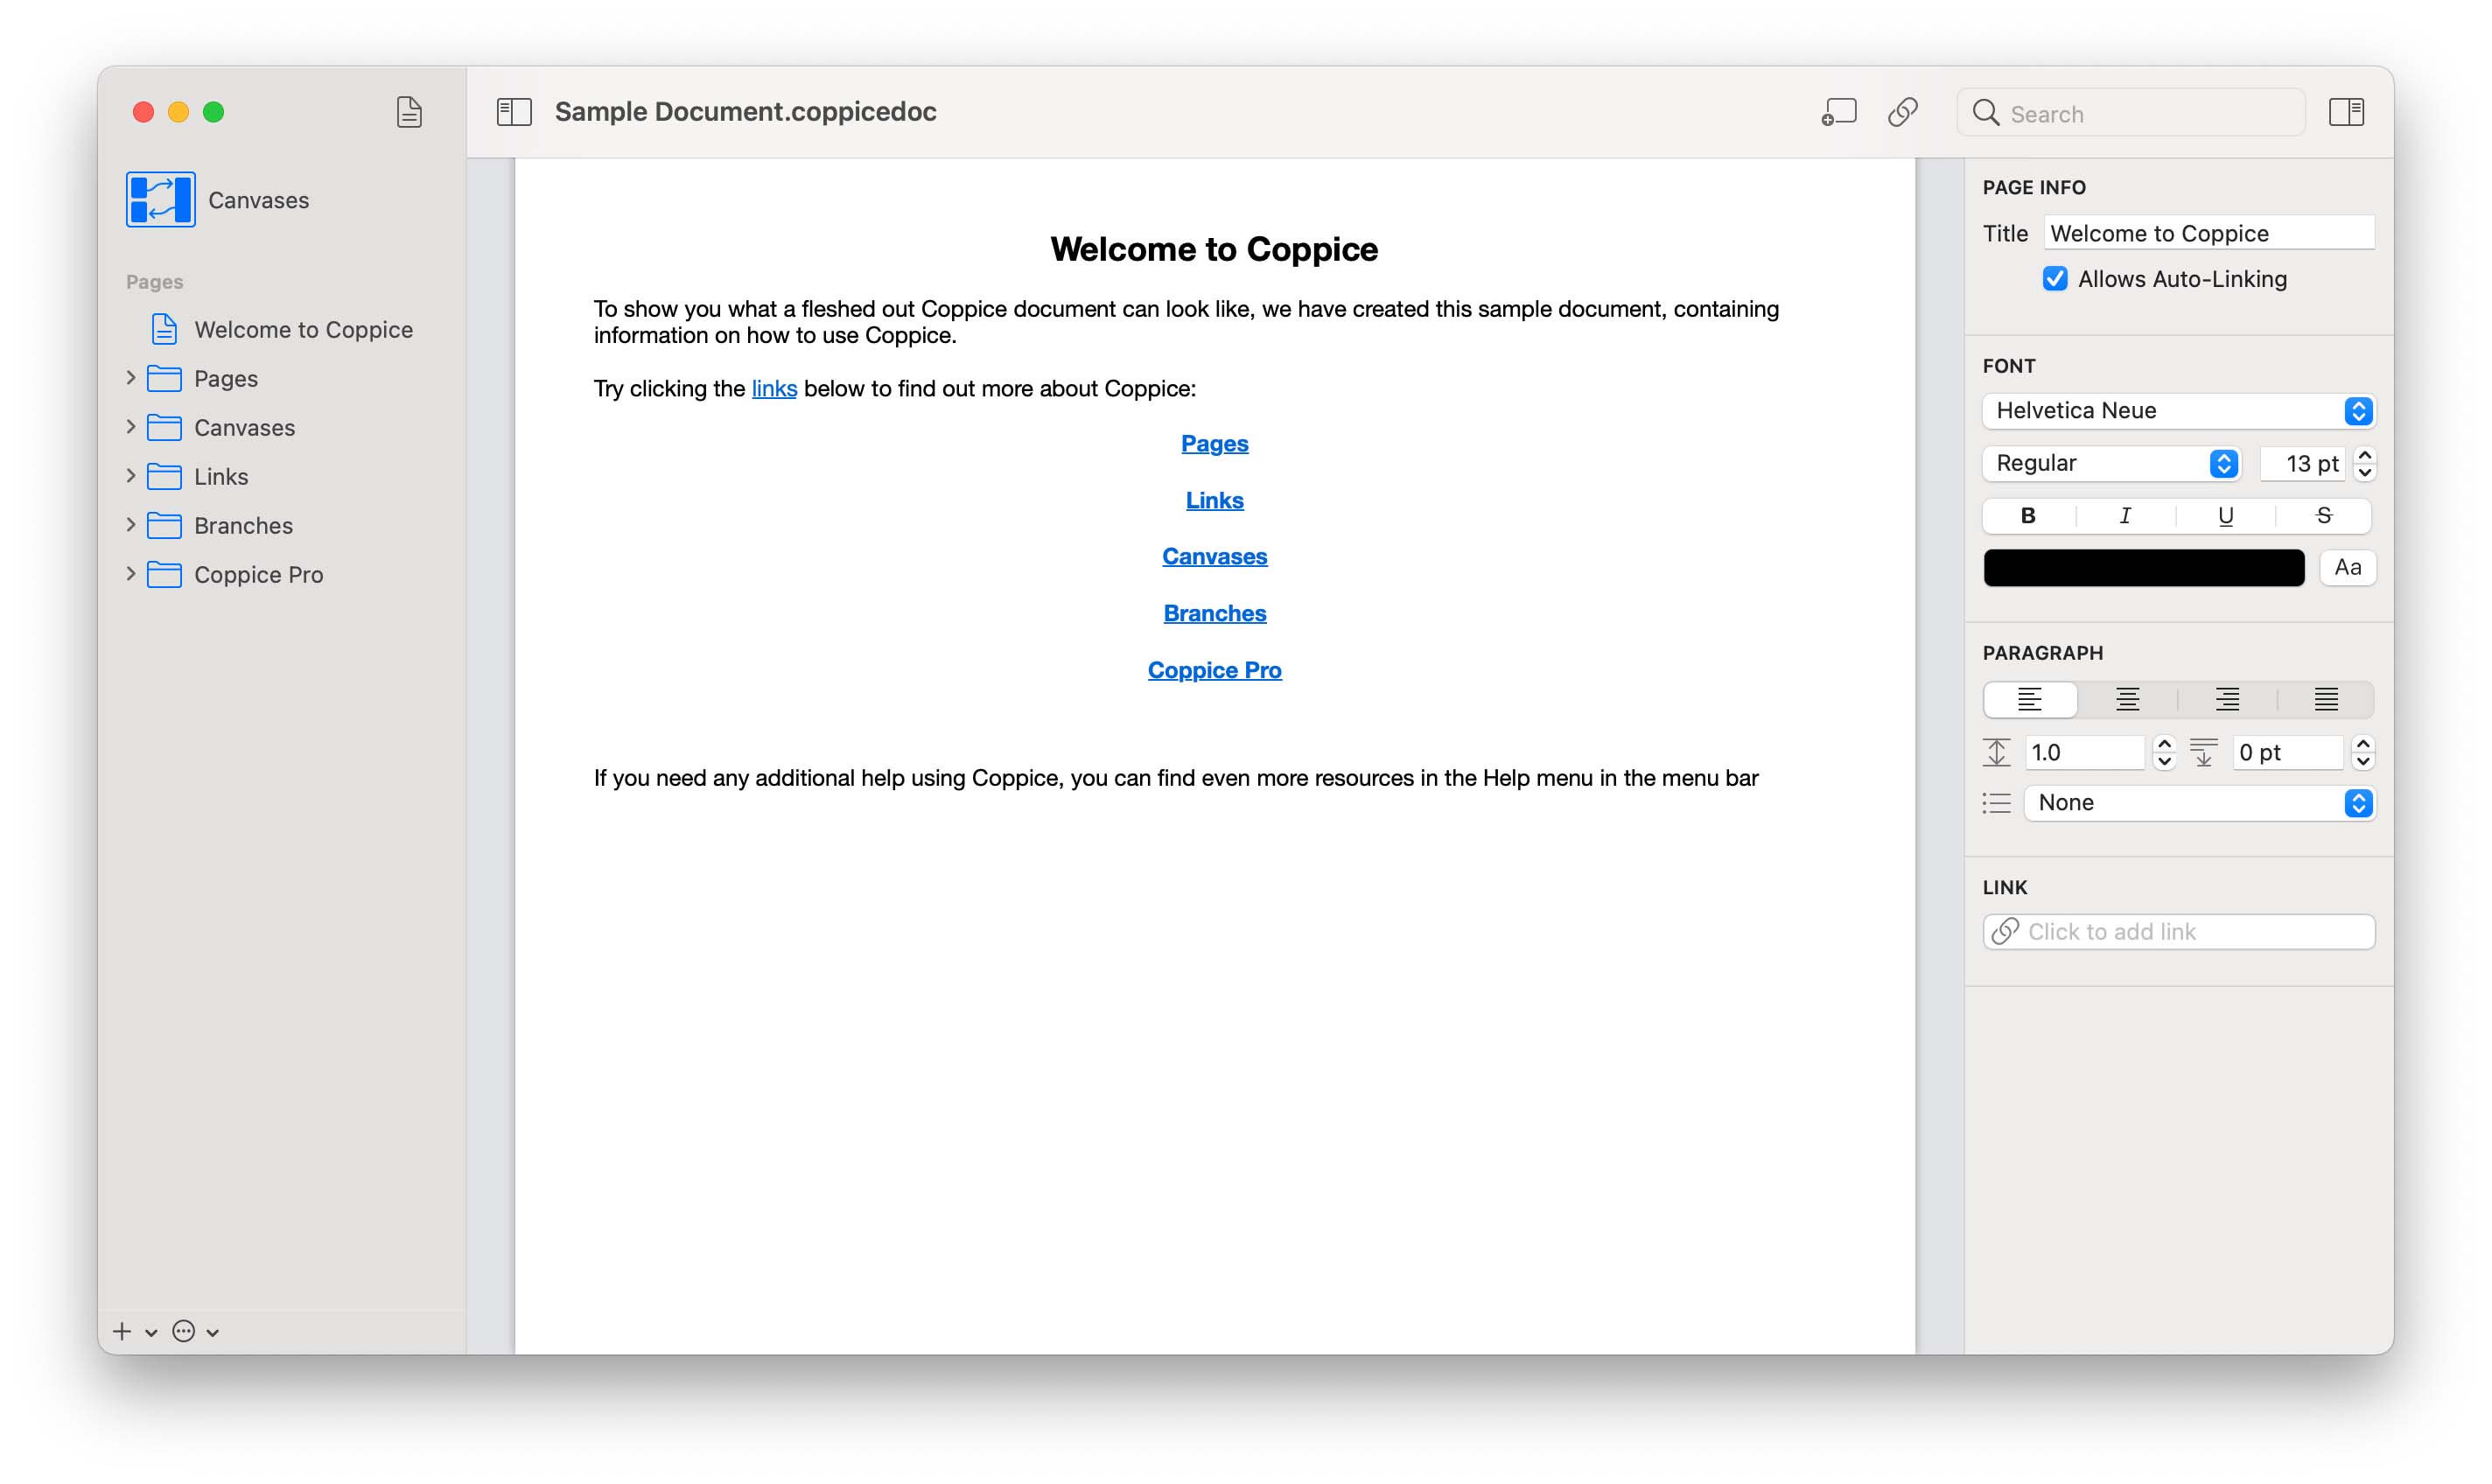Open the list style None dropdown
The height and width of the screenshot is (1484, 2492).
2199,803
